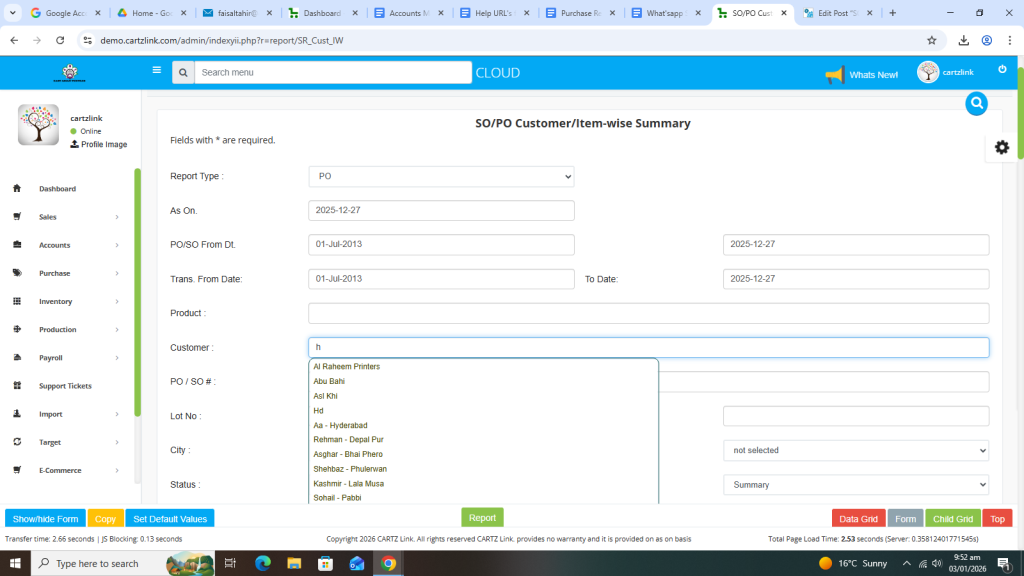
Task: Open the 'not selected' City dropdown
Action: (855, 451)
